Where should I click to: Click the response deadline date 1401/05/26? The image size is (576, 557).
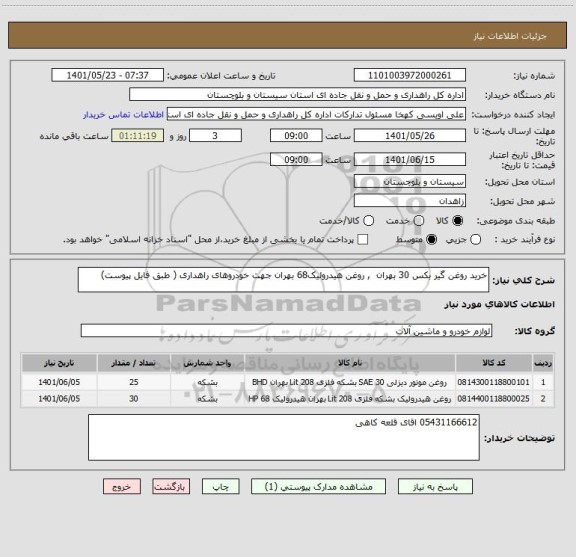pyautogui.click(x=410, y=136)
